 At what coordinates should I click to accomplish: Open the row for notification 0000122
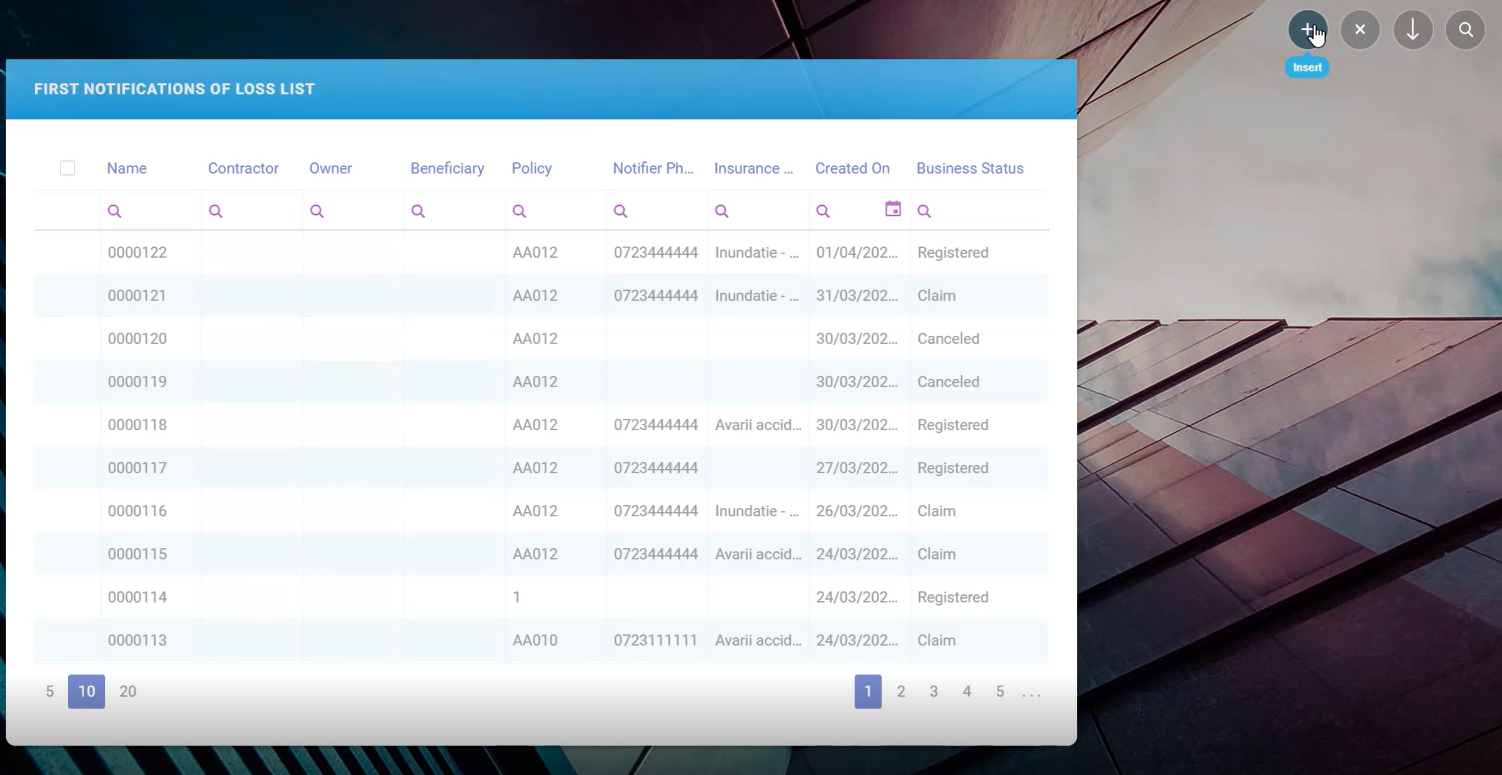pos(137,252)
